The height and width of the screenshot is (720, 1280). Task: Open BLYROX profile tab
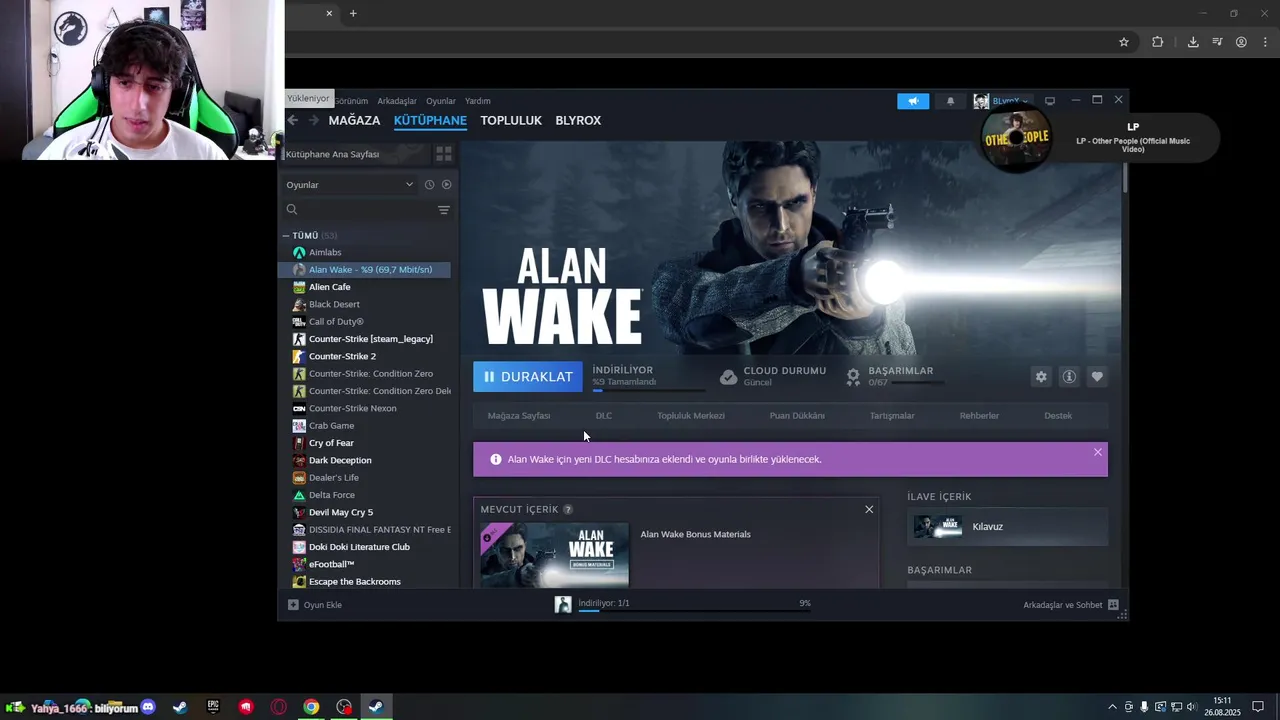pos(578,120)
